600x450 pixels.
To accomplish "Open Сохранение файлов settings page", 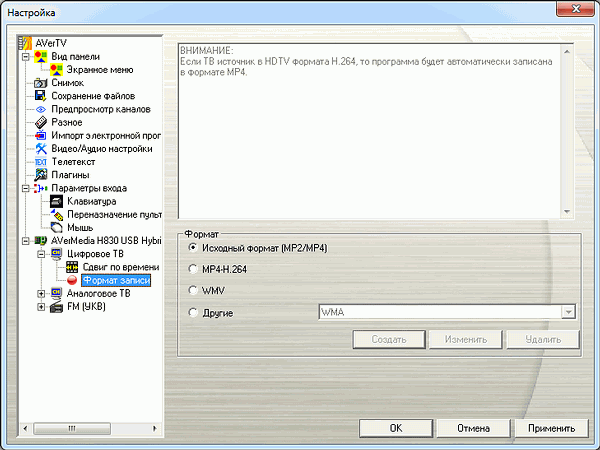I will coord(93,96).
